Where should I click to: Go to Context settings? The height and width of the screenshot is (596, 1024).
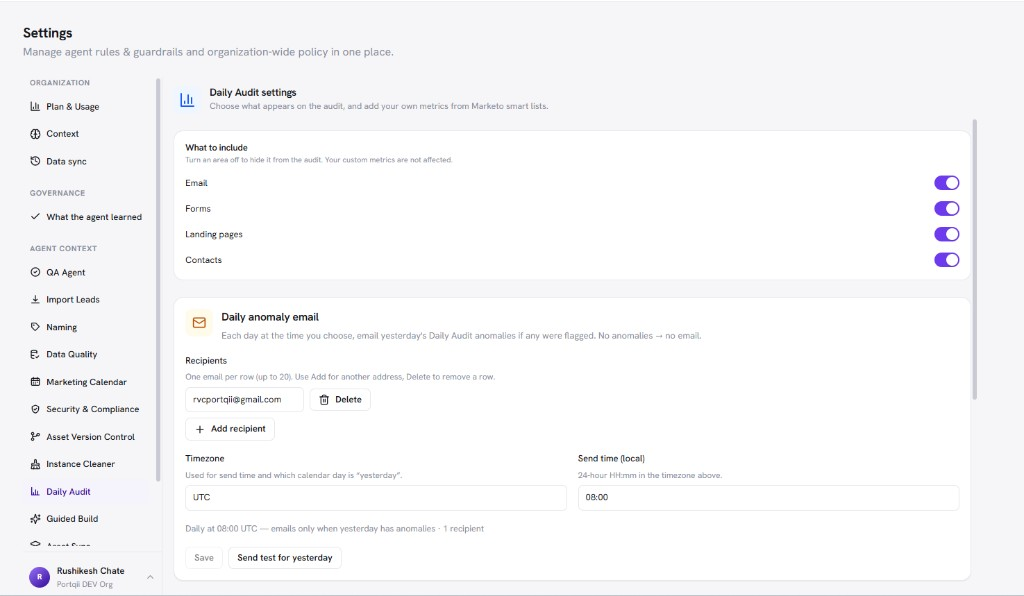coord(85,134)
